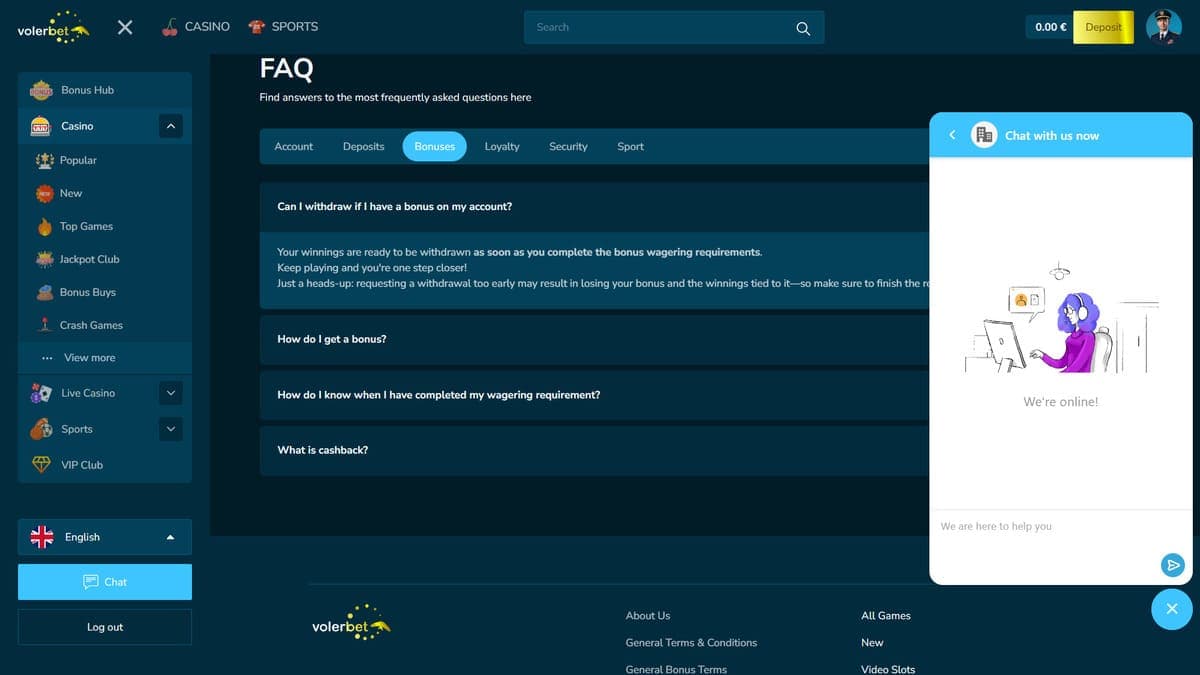1200x675 pixels.
Task: Click the View more sidebar label
Action: 90,358
